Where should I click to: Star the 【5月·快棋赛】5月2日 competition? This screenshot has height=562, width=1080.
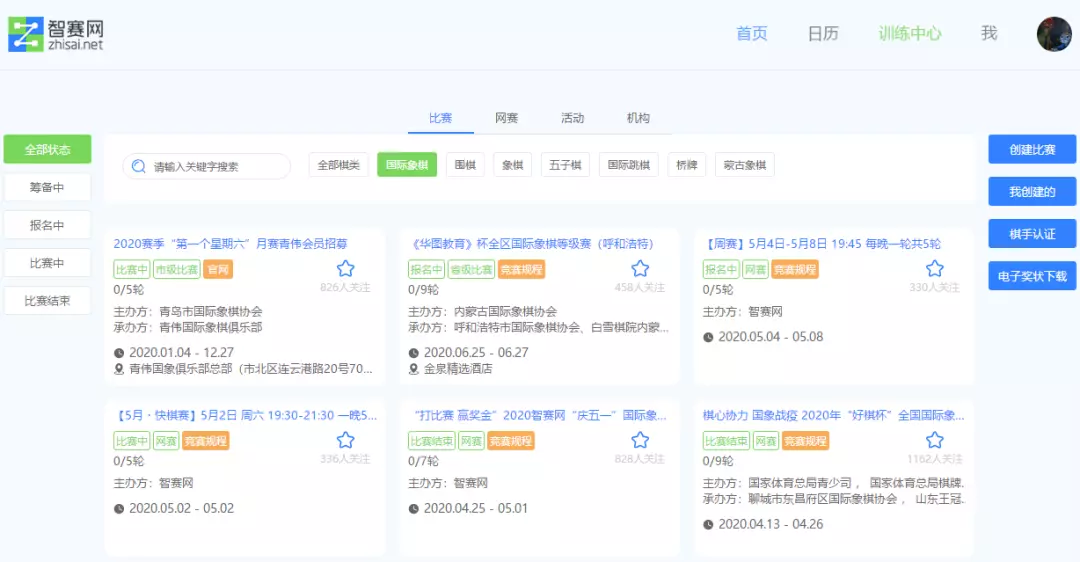345,440
